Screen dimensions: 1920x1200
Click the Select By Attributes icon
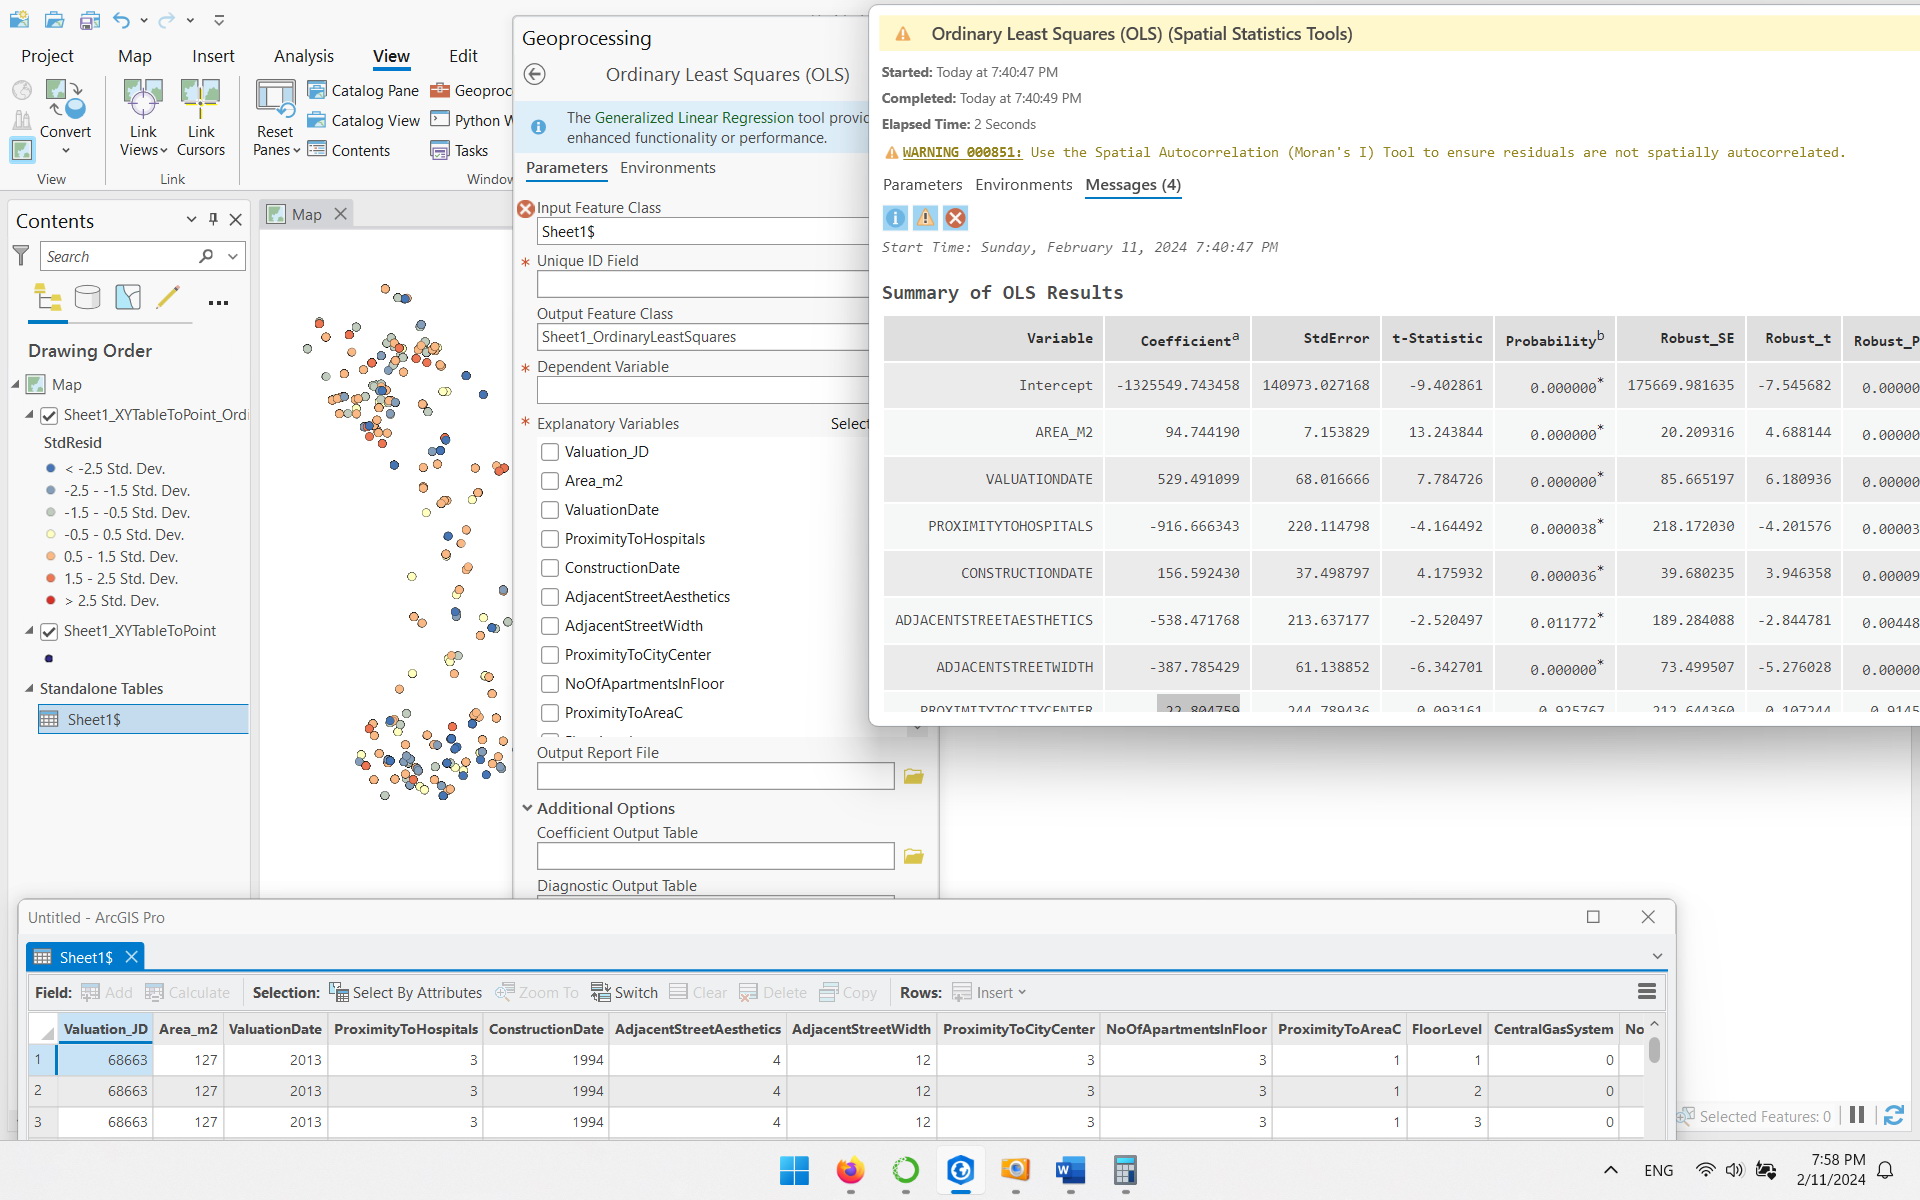click(338, 992)
